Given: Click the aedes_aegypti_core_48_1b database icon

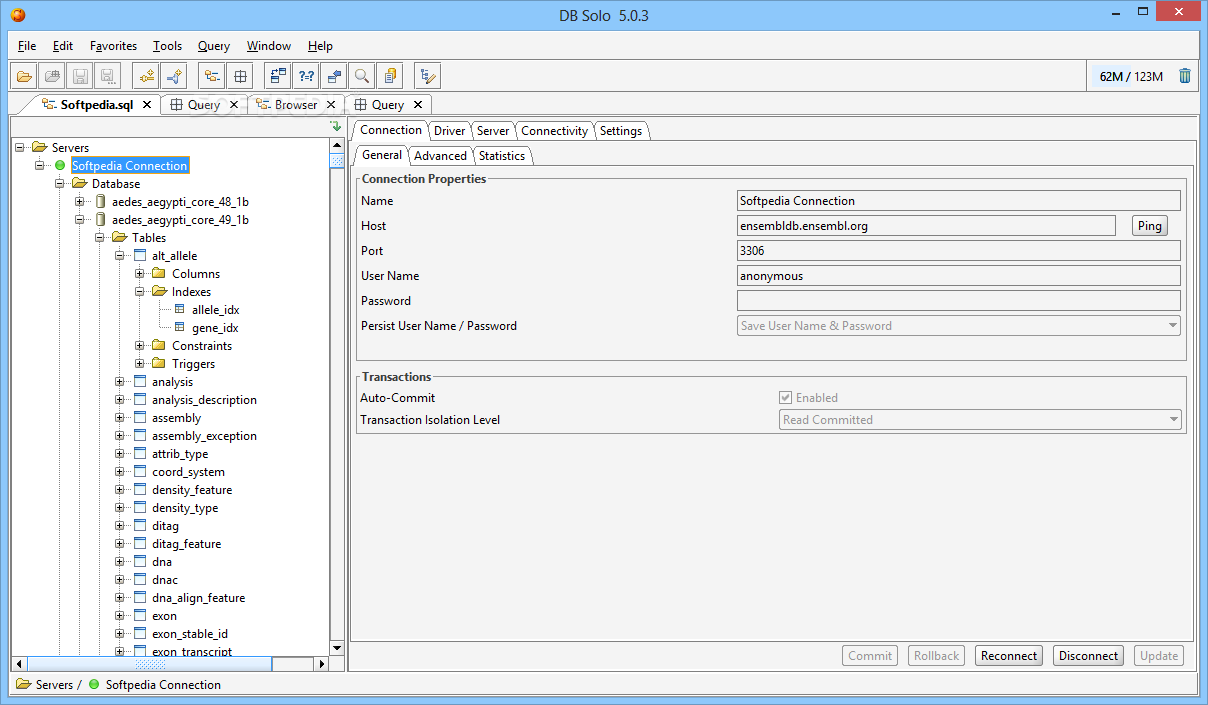Looking at the screenshot, I should 100,202.
